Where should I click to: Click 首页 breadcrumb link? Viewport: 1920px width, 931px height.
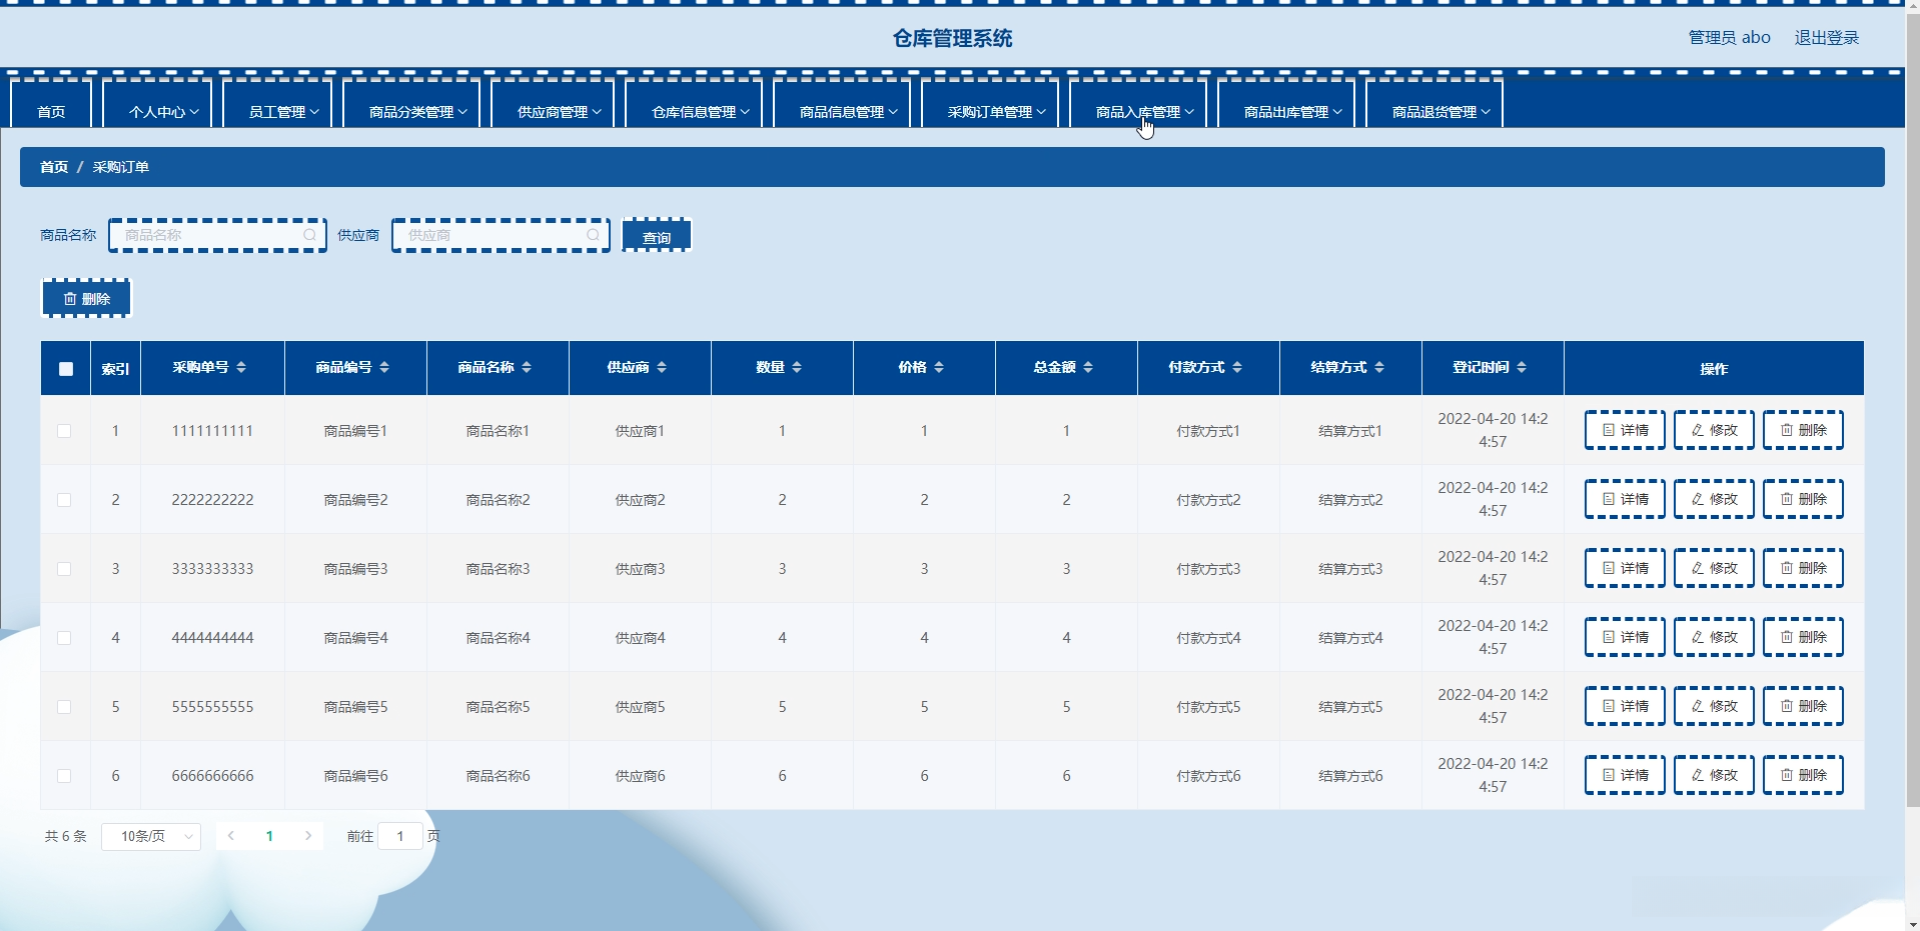tap(54, 167)
